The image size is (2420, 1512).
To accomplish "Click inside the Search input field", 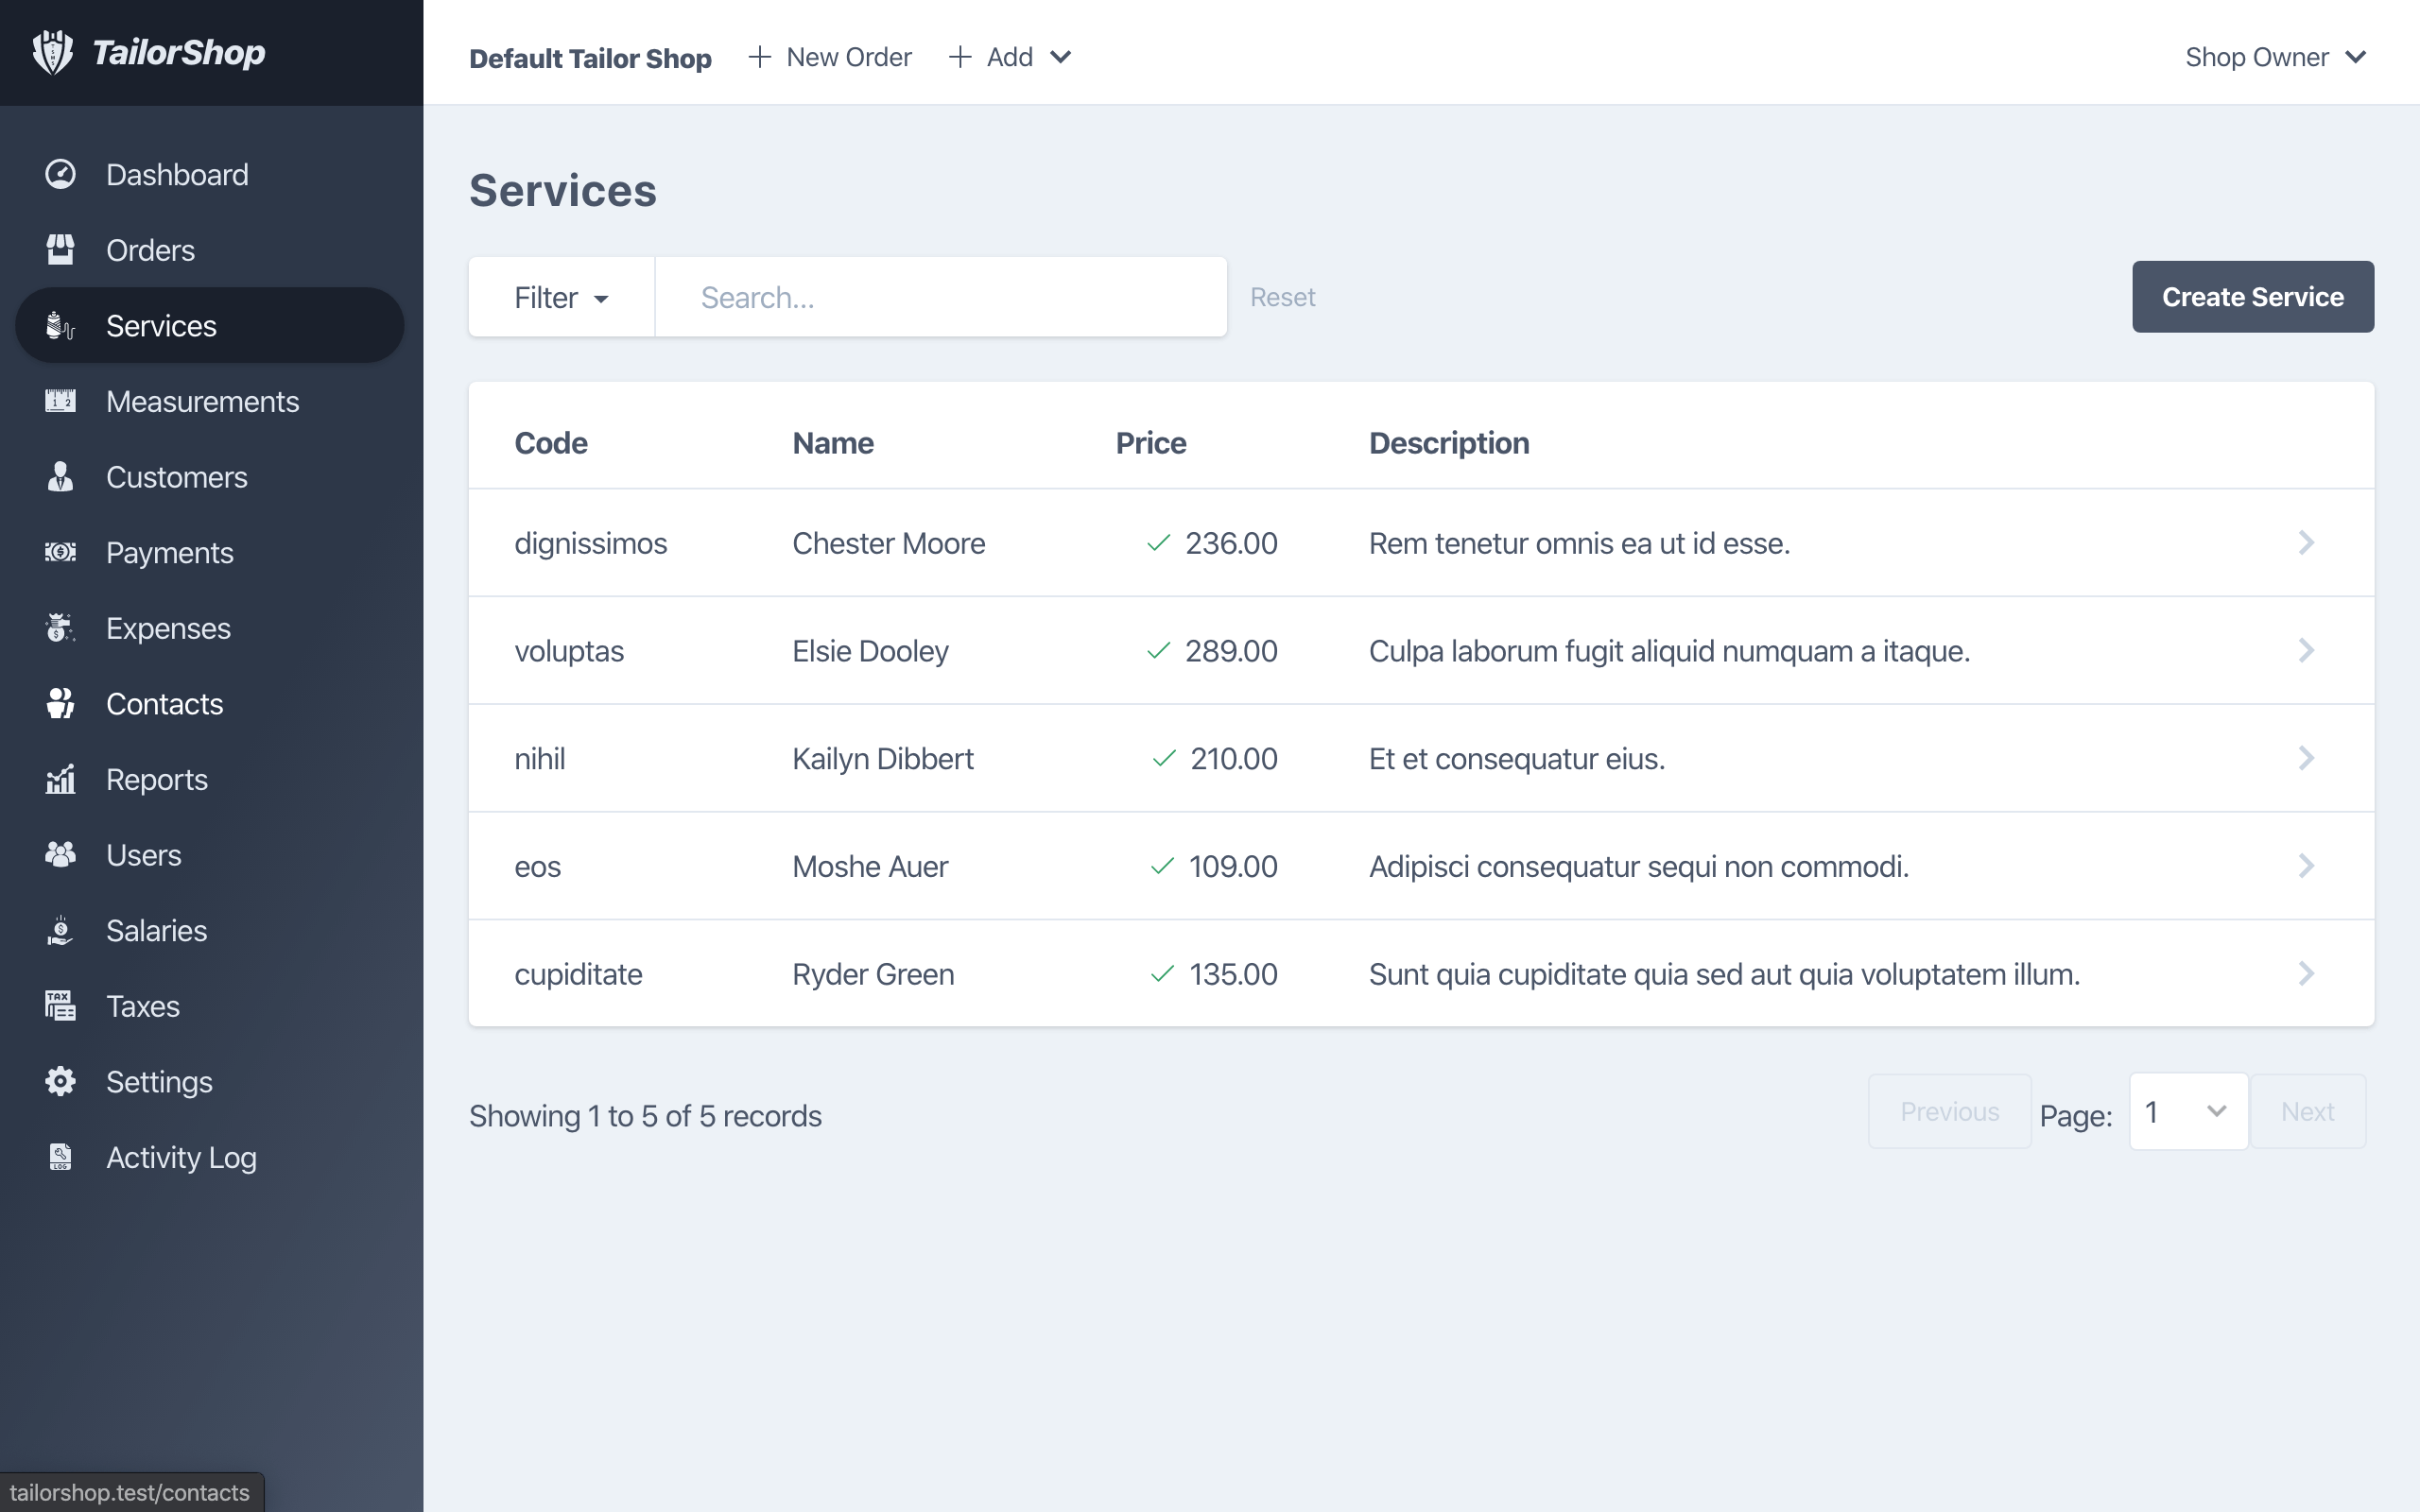I will coord(940,297).
